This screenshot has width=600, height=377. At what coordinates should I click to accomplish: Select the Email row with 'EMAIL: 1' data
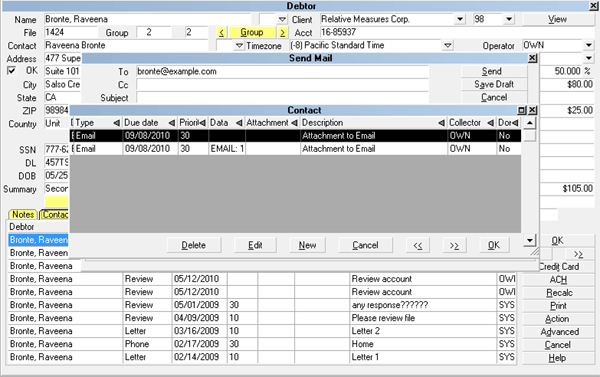pos(295,149)
